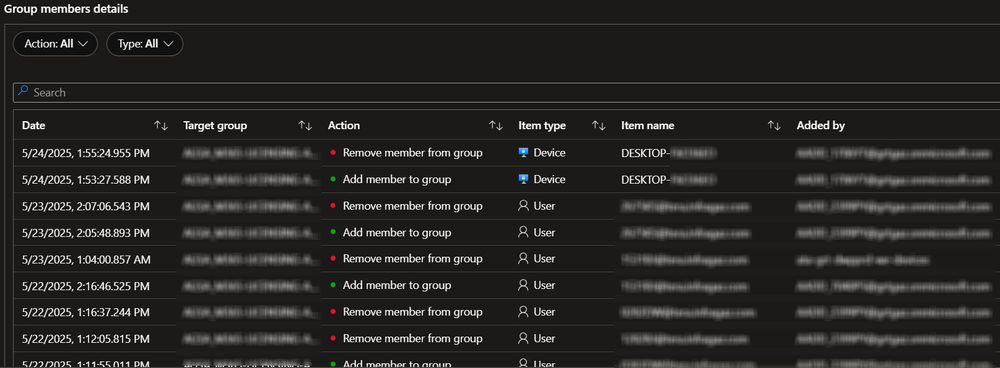
Task: Click the Target group header label
Action: [x=215, y=126]
